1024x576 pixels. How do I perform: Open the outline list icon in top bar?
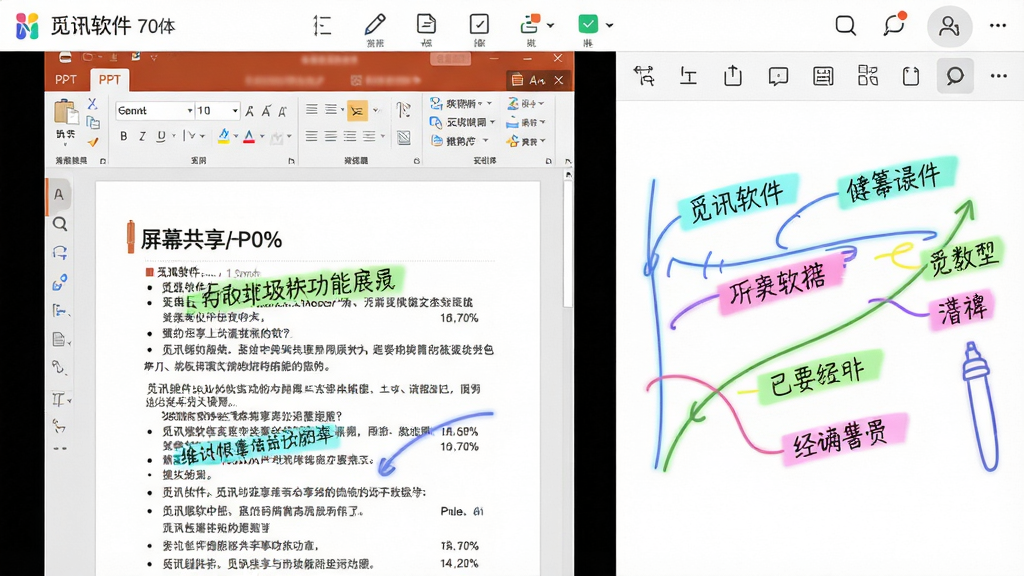tap(322, 25)
